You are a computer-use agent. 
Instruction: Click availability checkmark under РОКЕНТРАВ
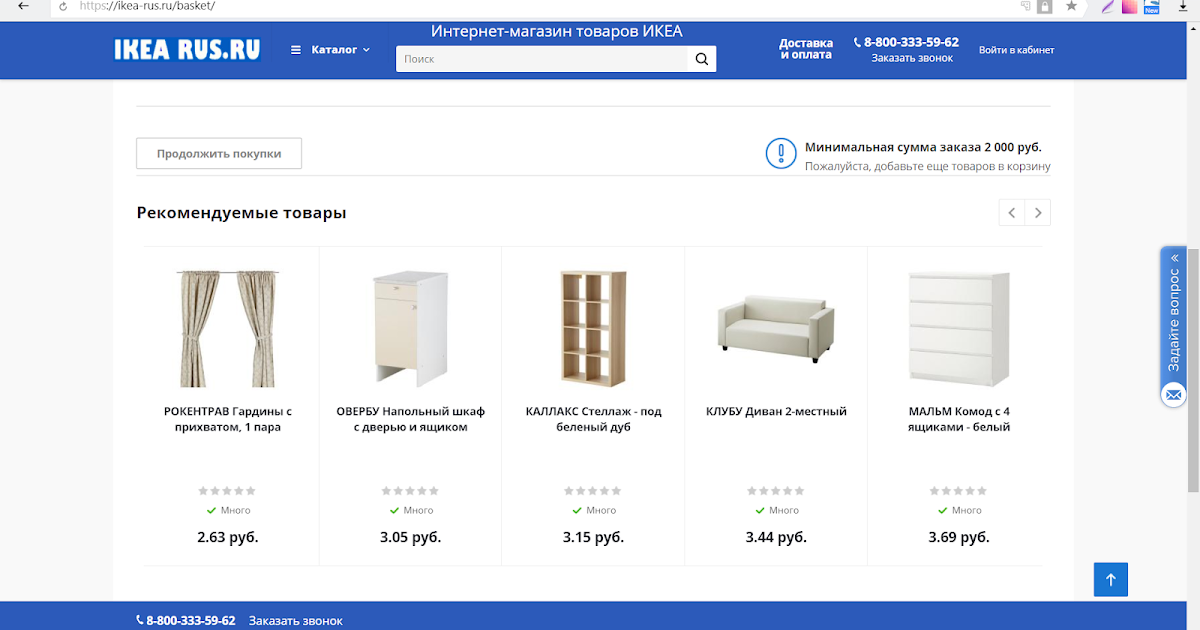tap(211, 510)
